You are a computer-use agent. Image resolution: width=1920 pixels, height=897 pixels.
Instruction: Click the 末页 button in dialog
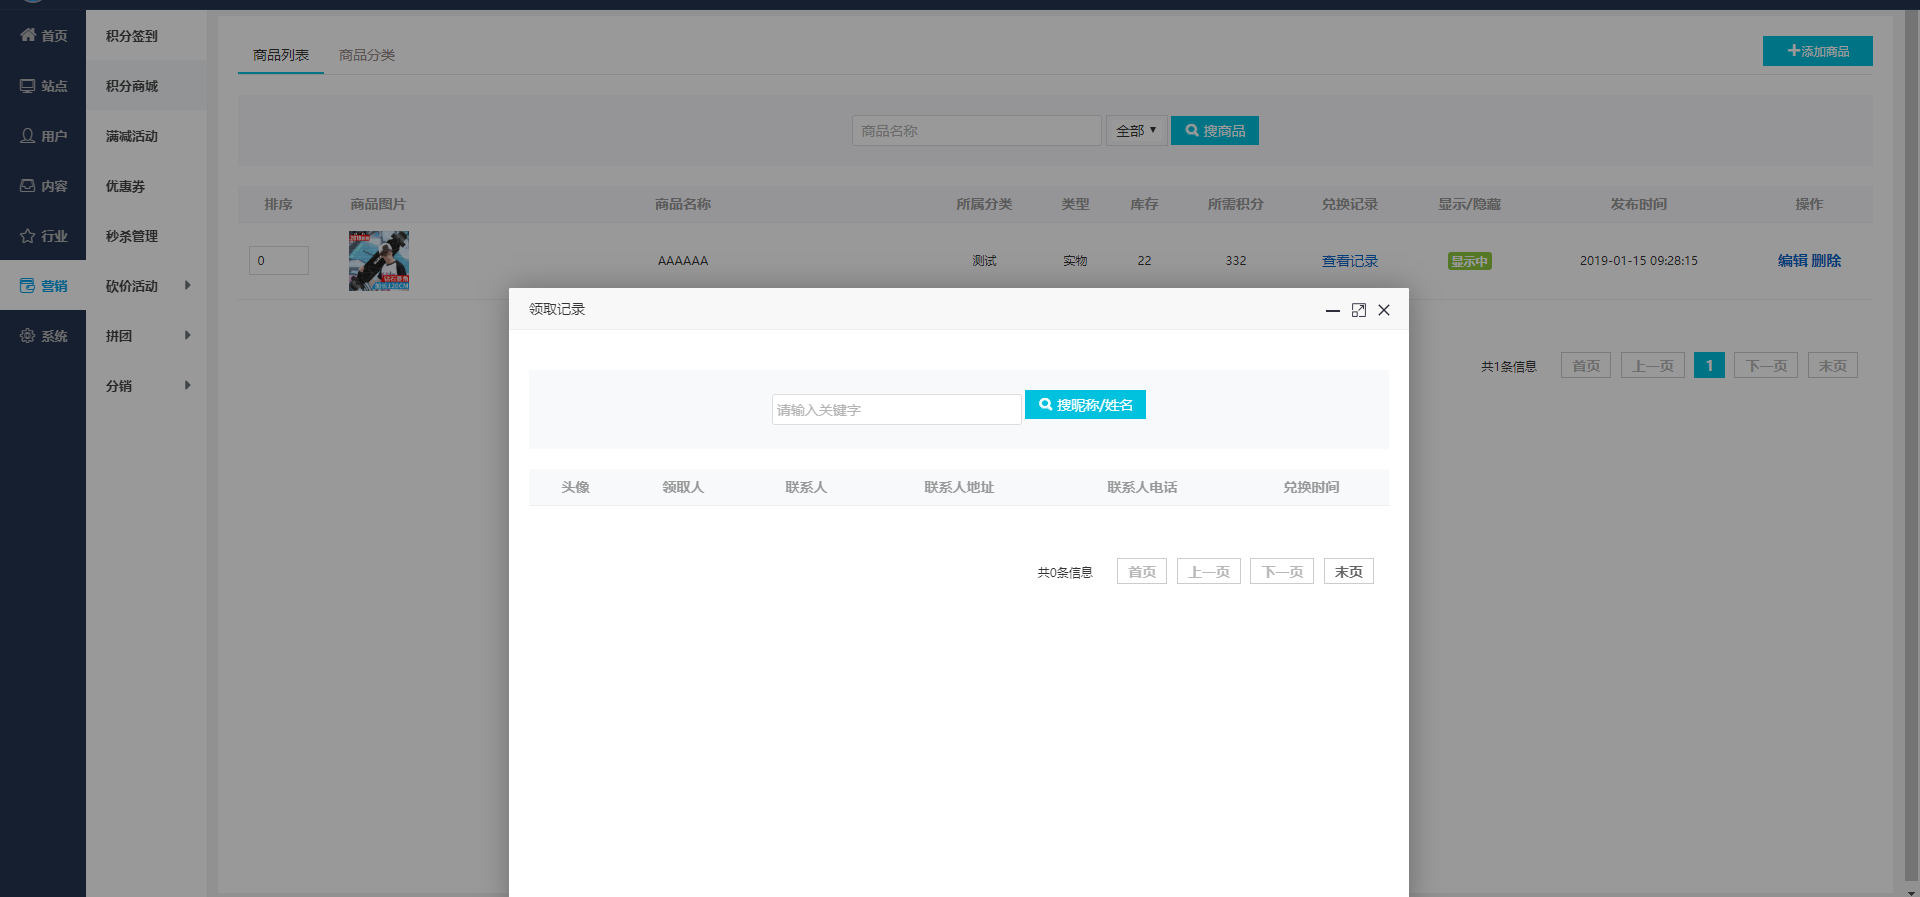tap(1348, 572)
